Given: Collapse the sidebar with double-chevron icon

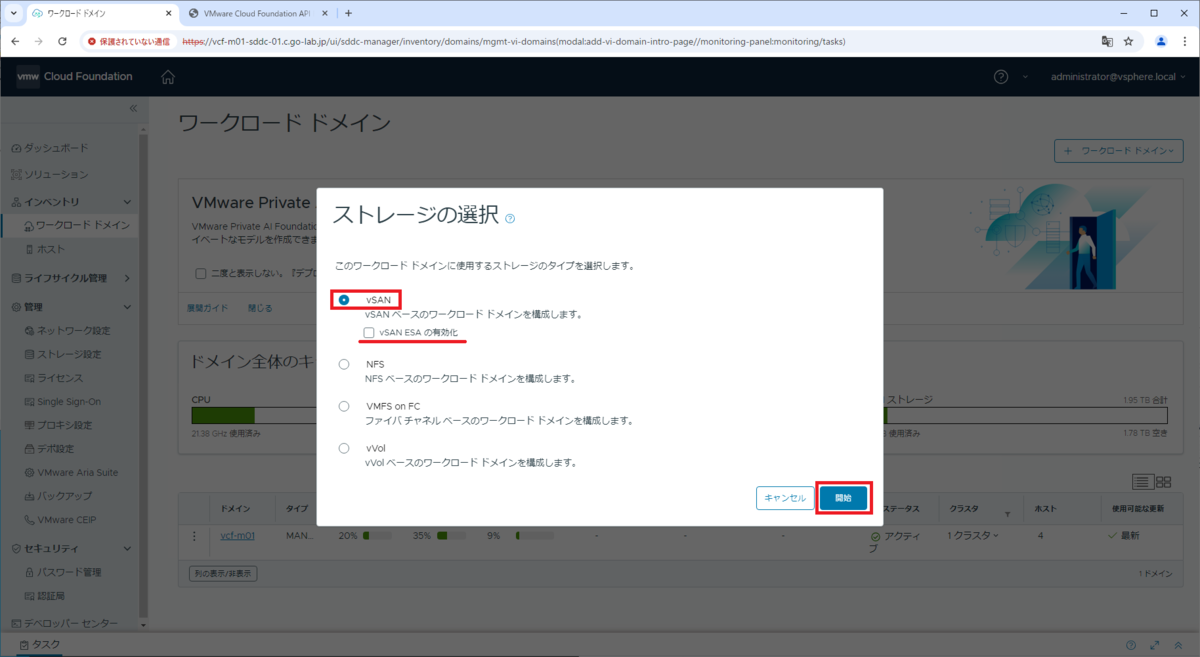Looking at the screenshot, I should 133,108.
